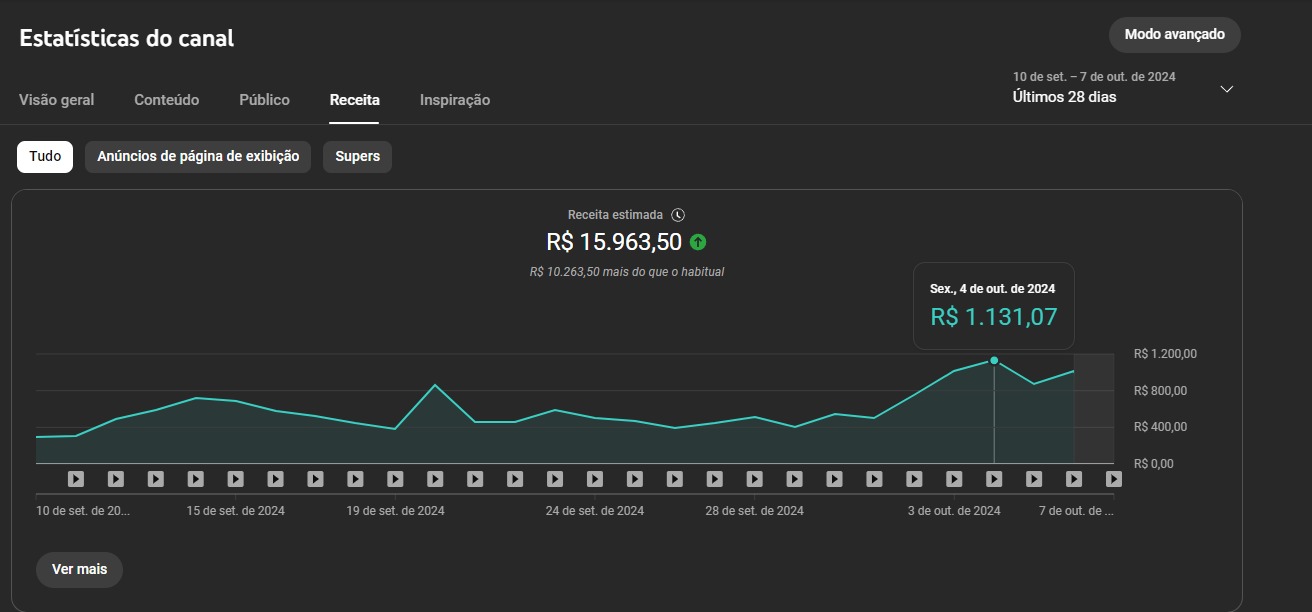
Task: Select the last video marker at the timeline's right end
Action: (x=1113, y=479)
